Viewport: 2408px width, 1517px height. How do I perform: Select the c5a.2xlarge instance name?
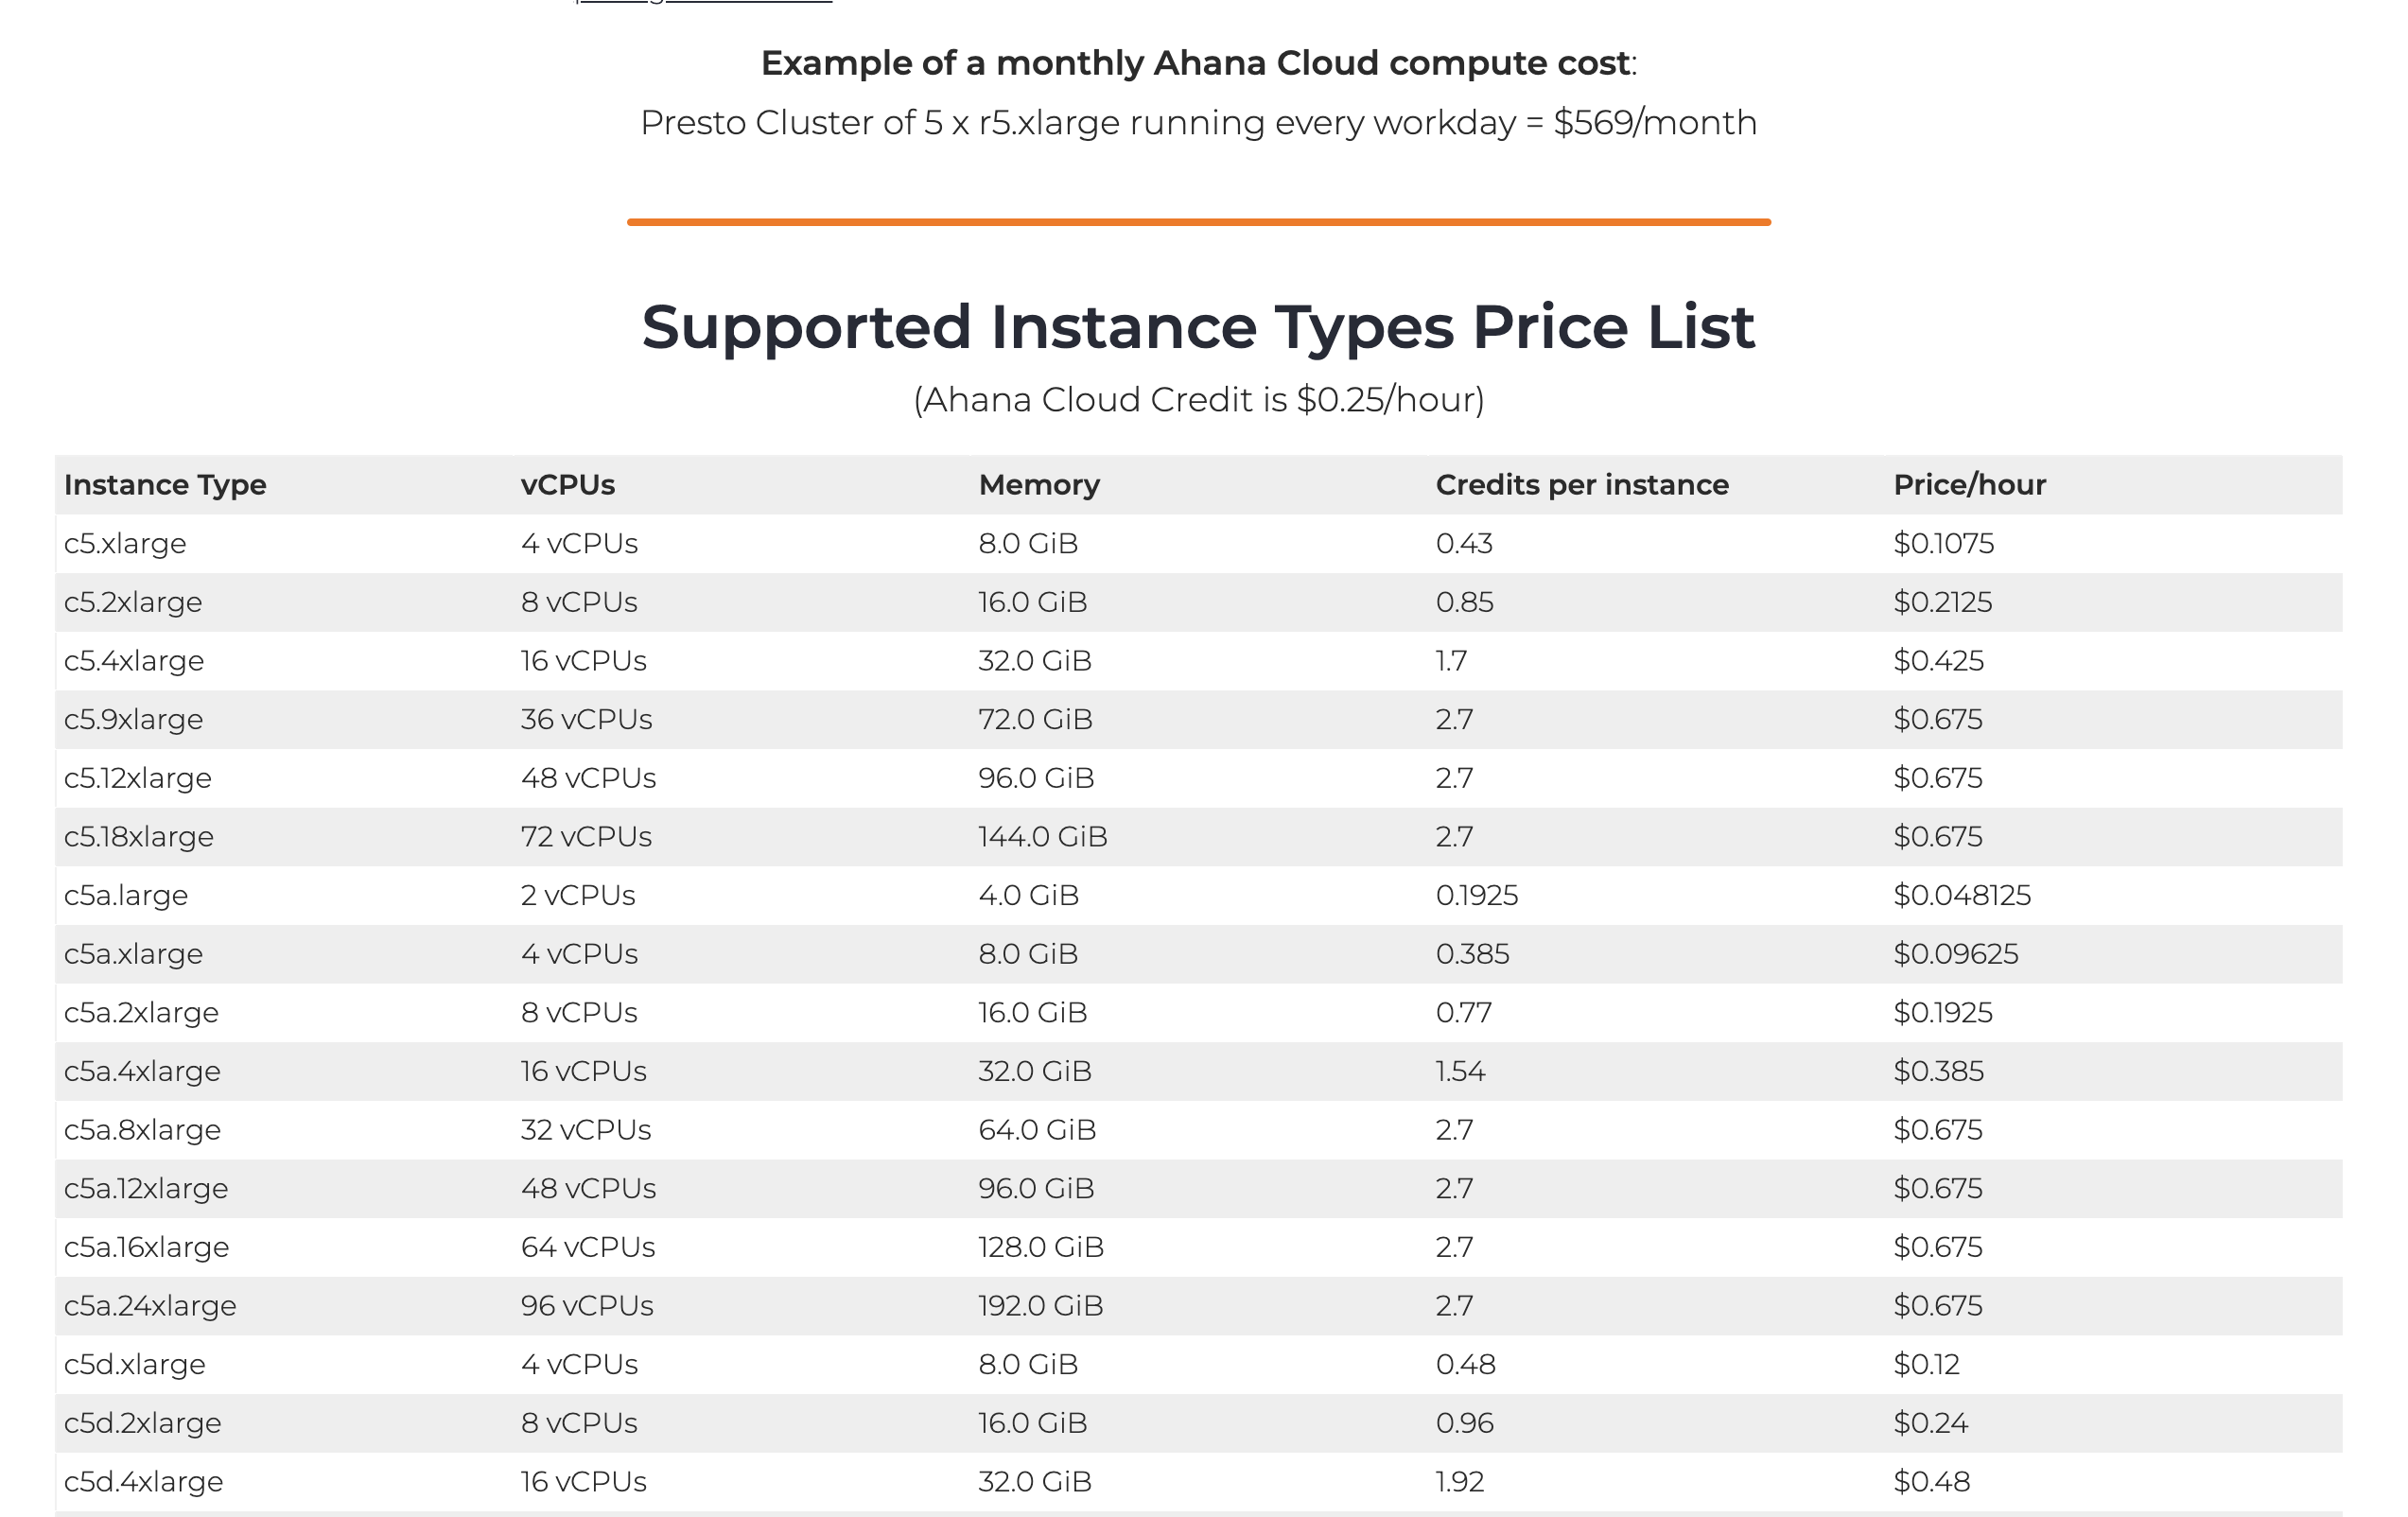tap(141, 1013)
